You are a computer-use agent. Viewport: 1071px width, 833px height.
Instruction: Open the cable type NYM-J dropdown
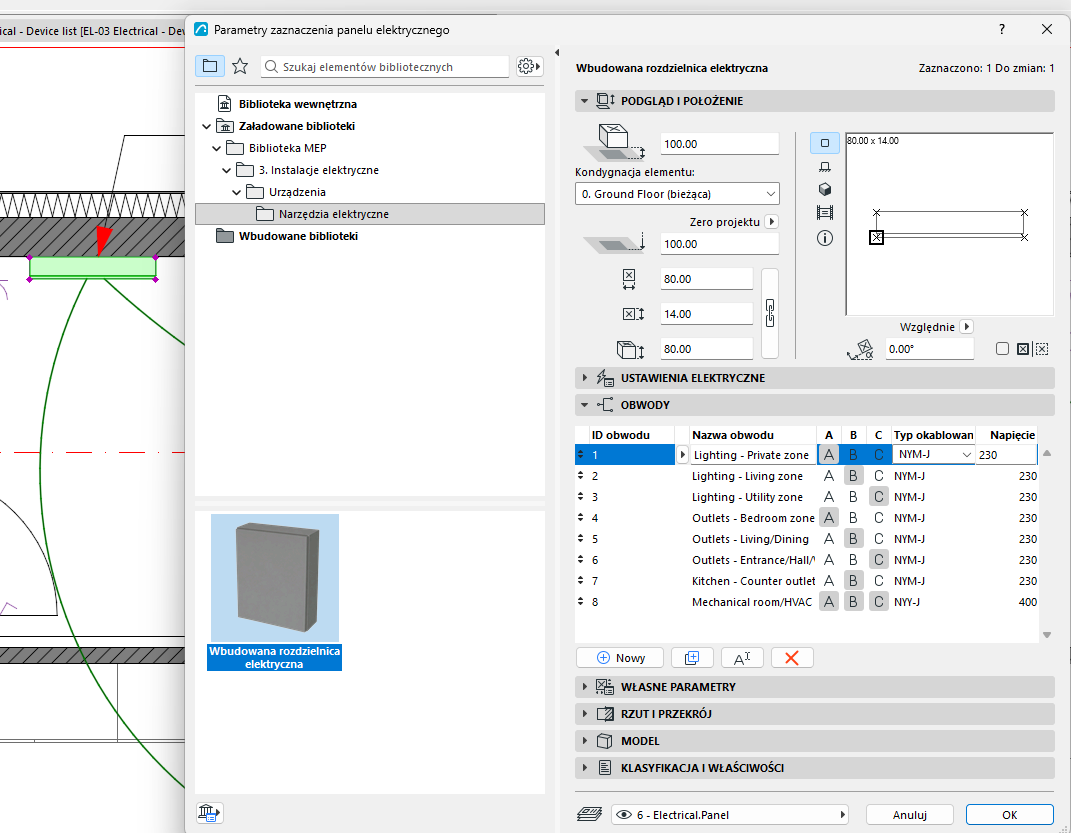[933, 455]
